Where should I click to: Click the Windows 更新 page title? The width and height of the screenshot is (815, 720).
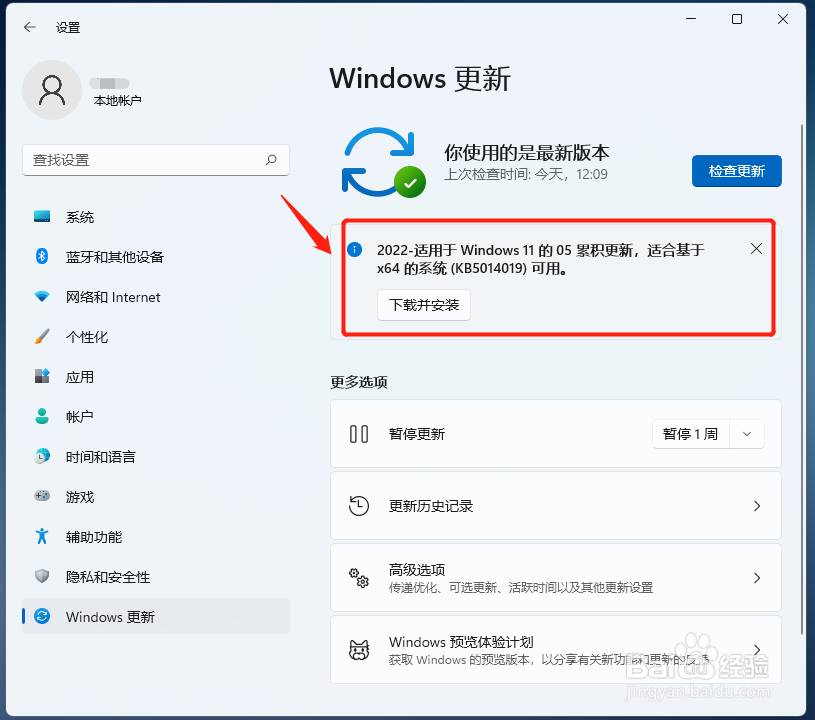tap(420, 78)
